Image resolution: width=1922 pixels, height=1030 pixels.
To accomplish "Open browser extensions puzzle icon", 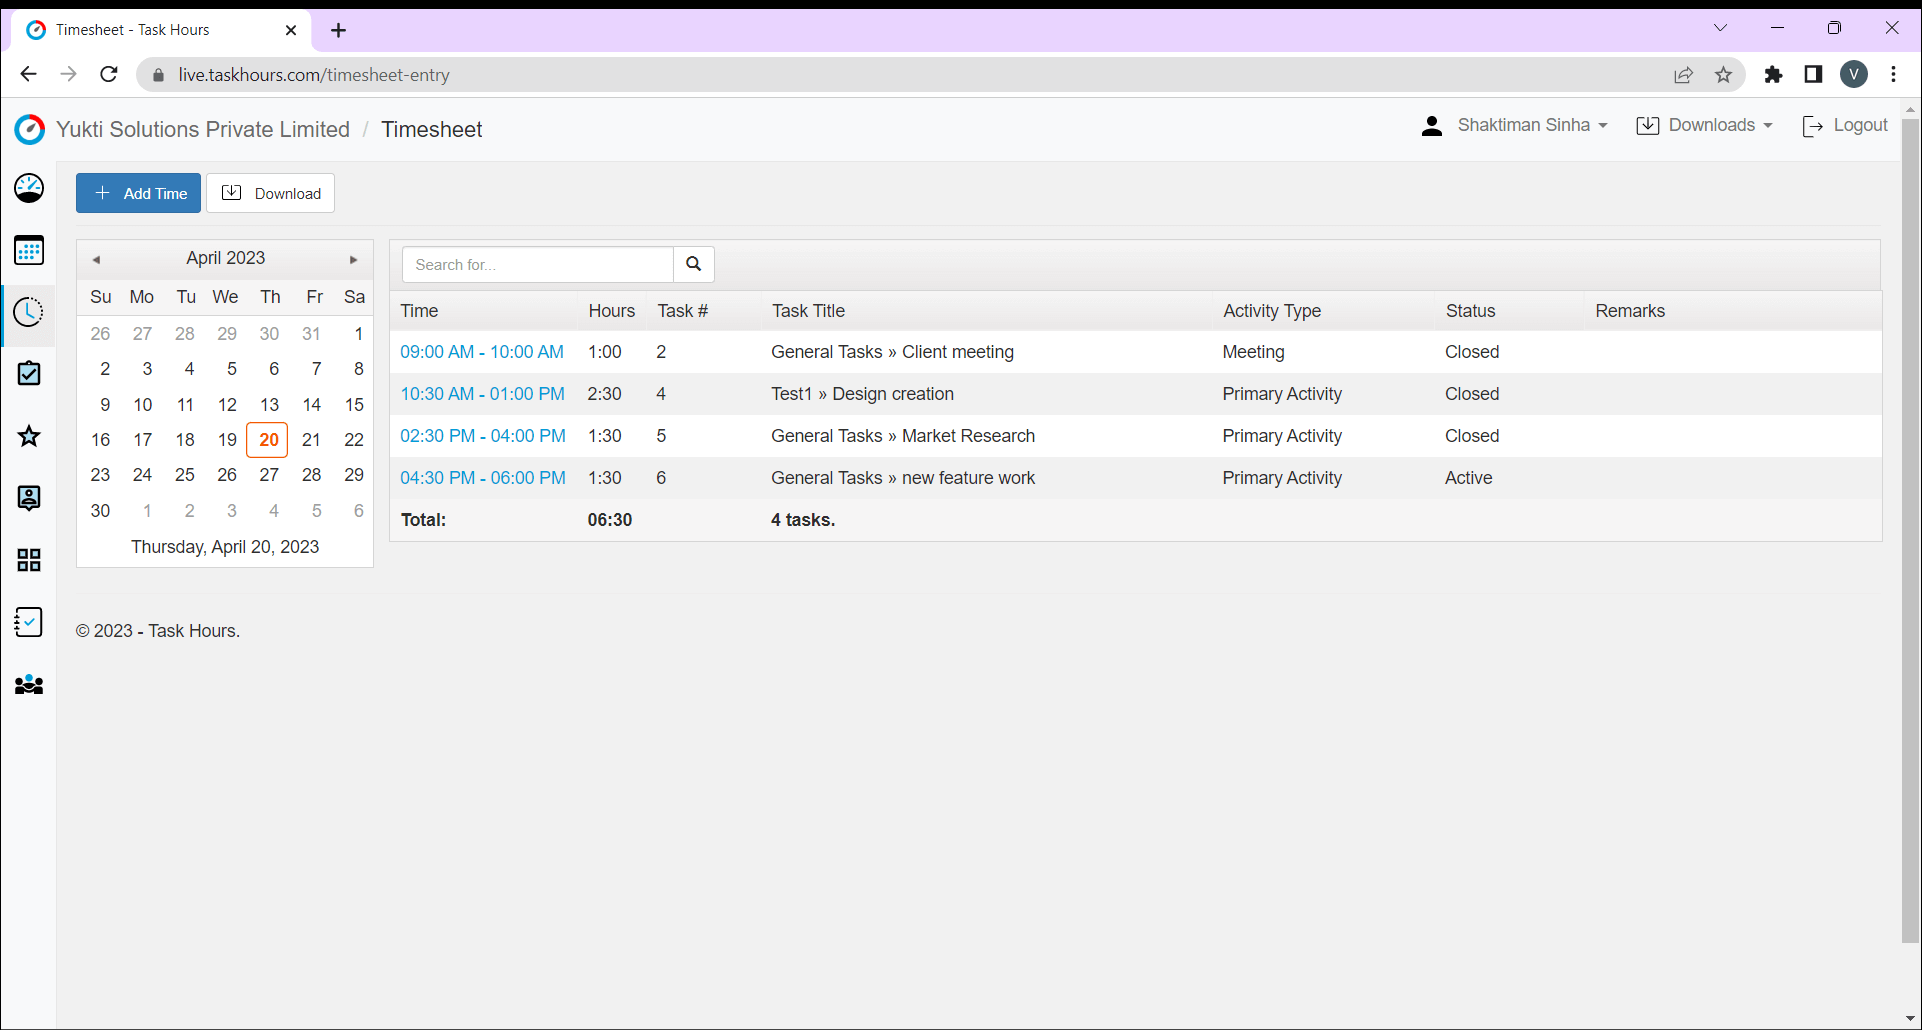I will (1773, 74).
